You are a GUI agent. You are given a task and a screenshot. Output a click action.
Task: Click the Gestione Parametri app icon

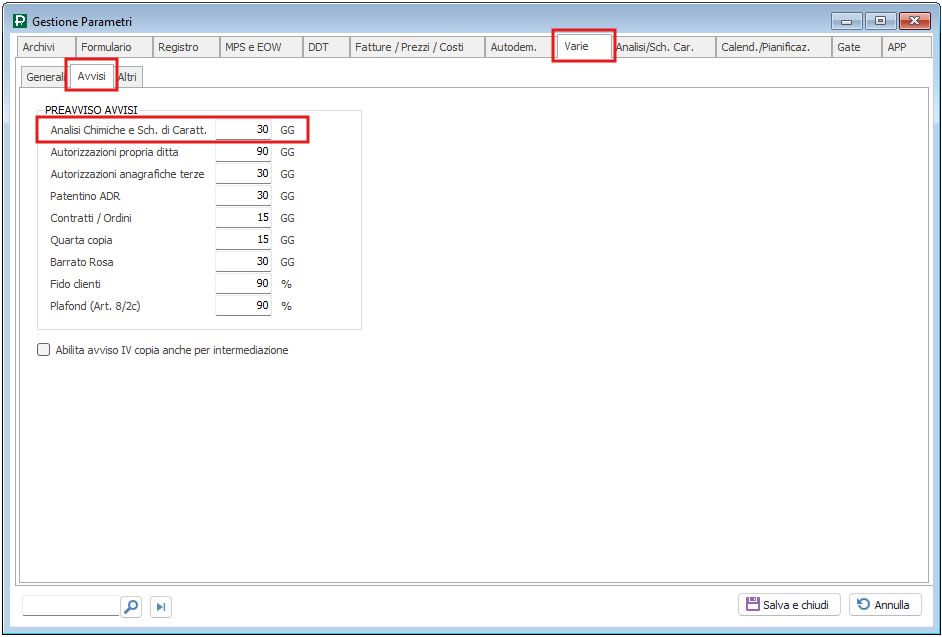click(x=20, y=21)
